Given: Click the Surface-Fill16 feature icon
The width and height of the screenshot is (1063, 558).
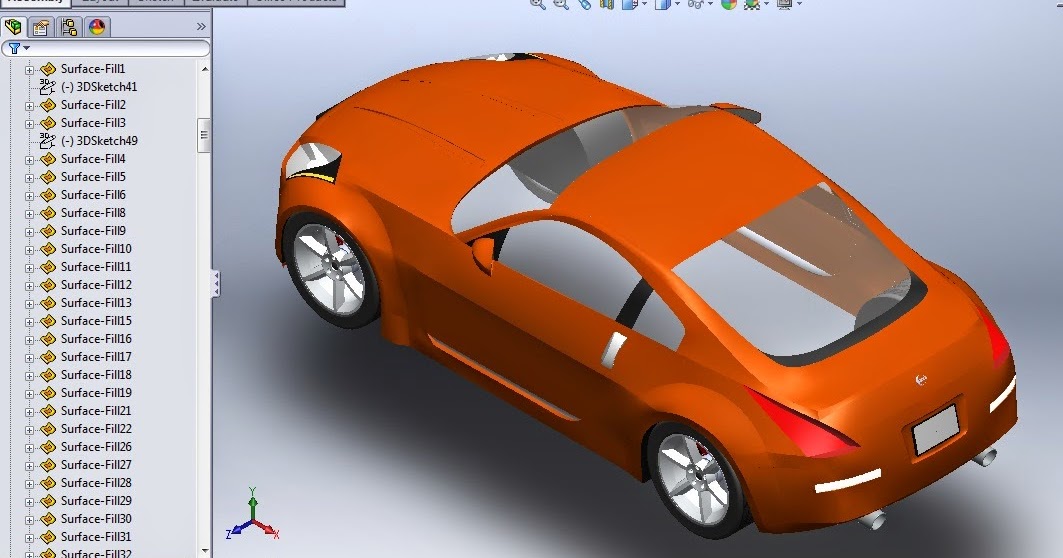Looking at the screenshot, I should pos(47,339).
